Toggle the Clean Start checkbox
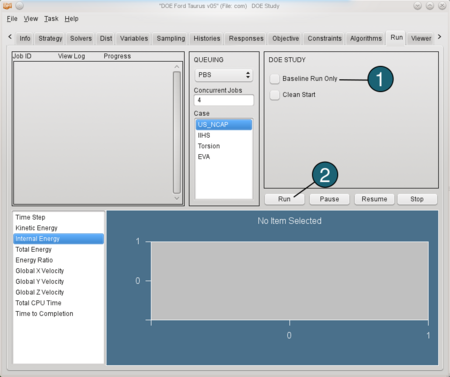Viewport: 450px width, 377px height. click(x=275, y=95)
